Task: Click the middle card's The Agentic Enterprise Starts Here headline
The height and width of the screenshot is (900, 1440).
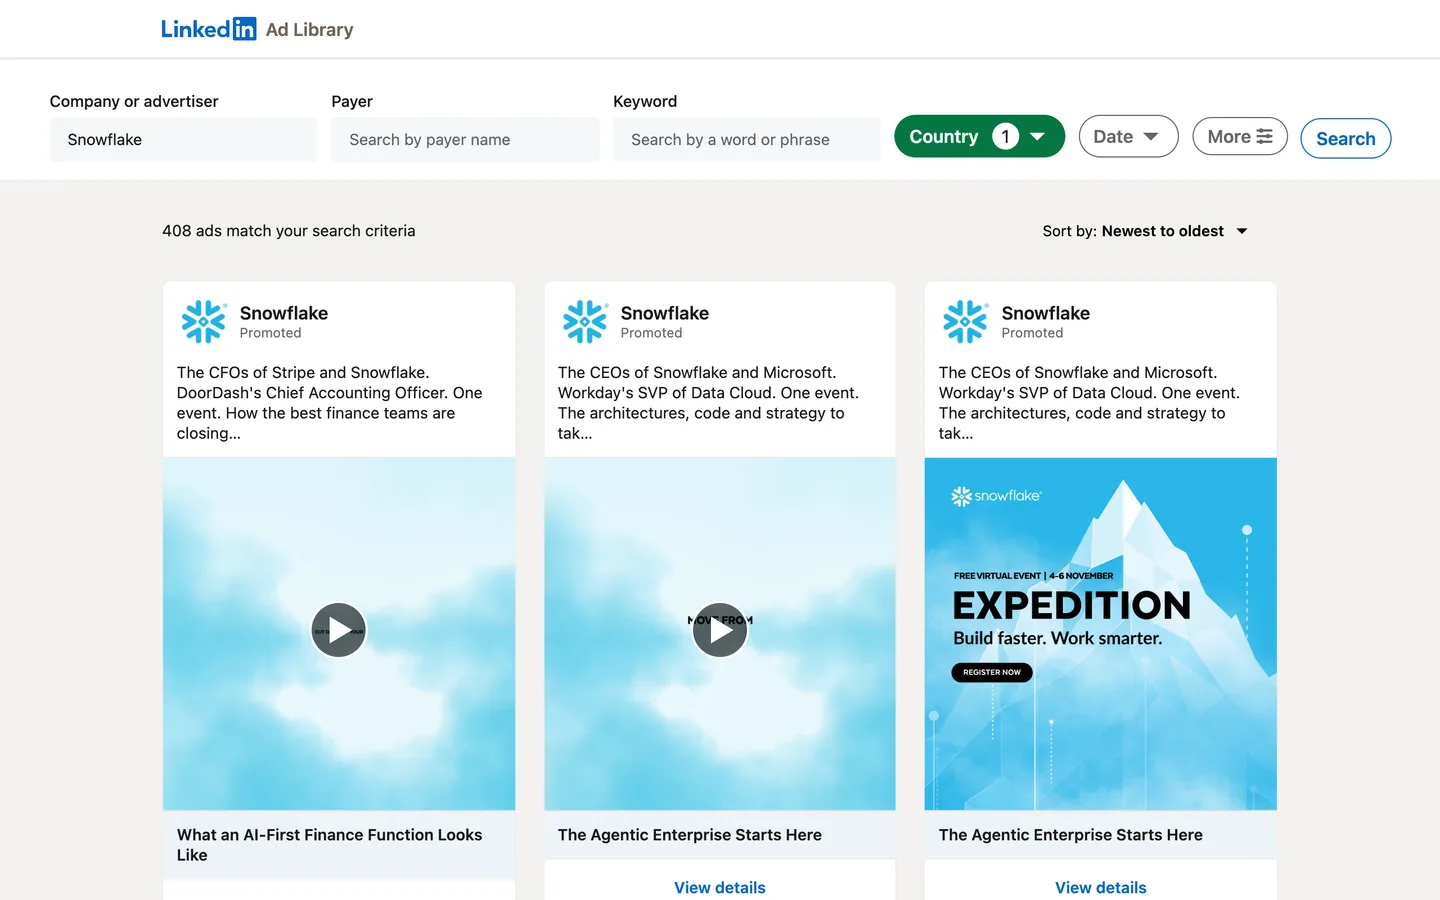Action: [690, 835]
